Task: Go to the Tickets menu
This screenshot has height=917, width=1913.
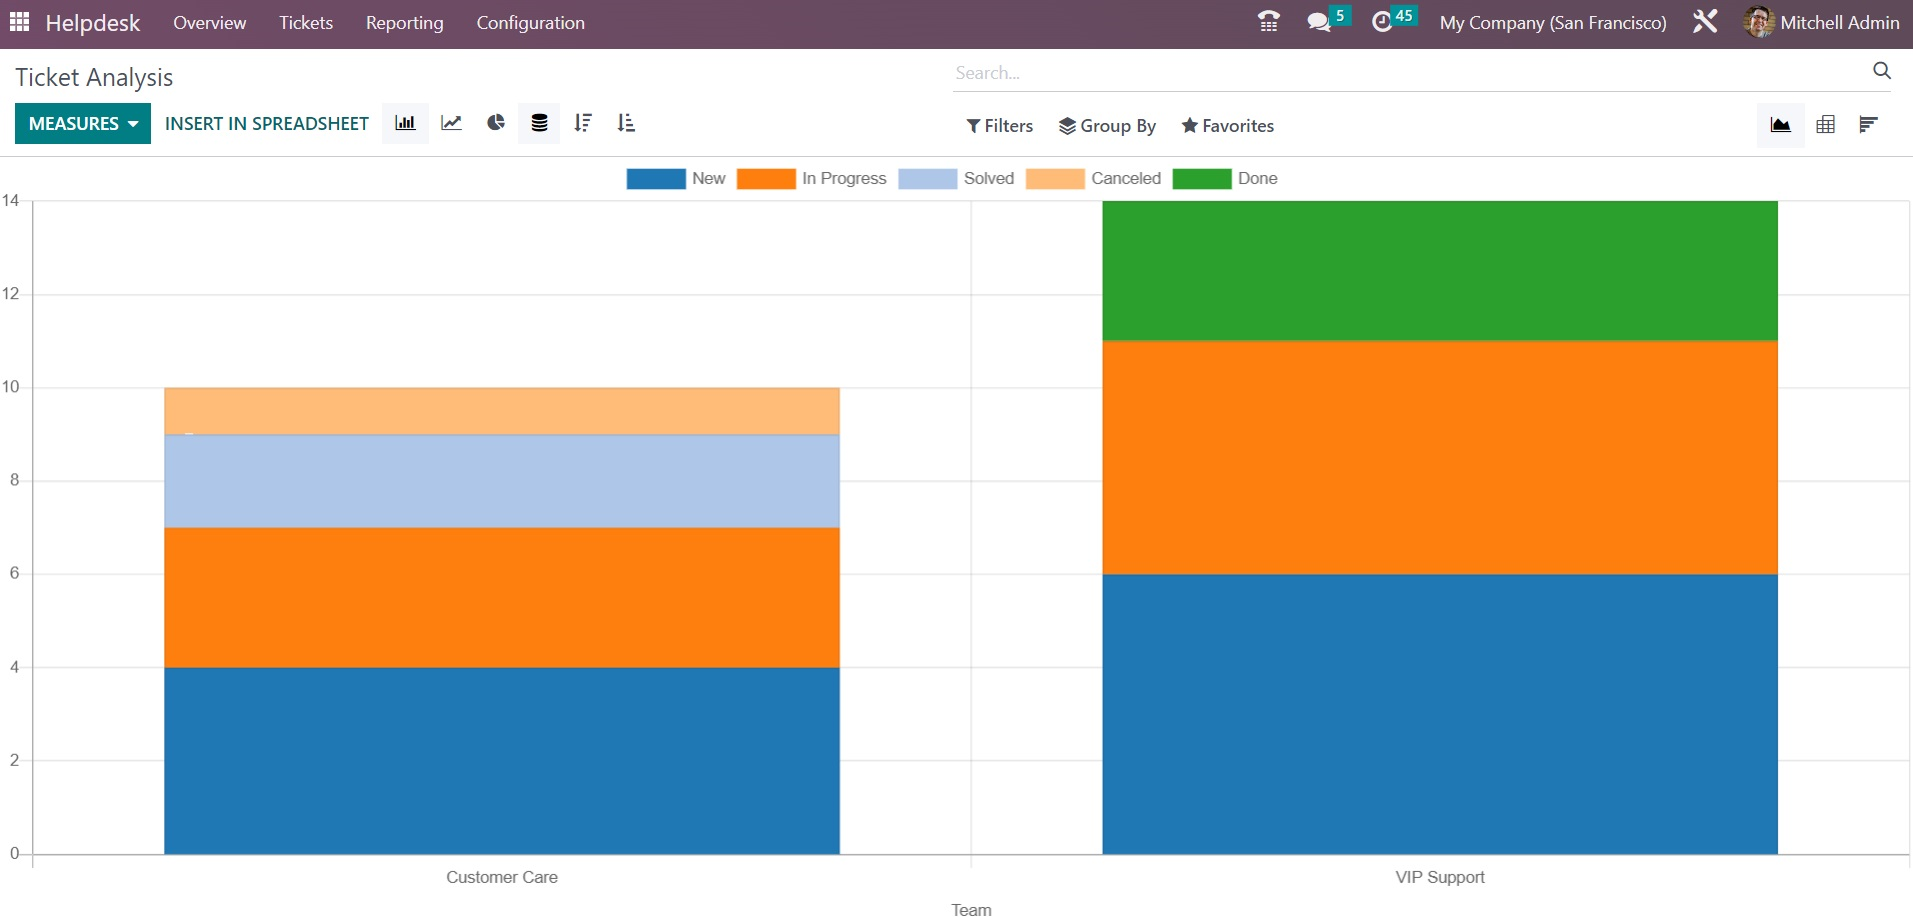Action: click(305, 22)
